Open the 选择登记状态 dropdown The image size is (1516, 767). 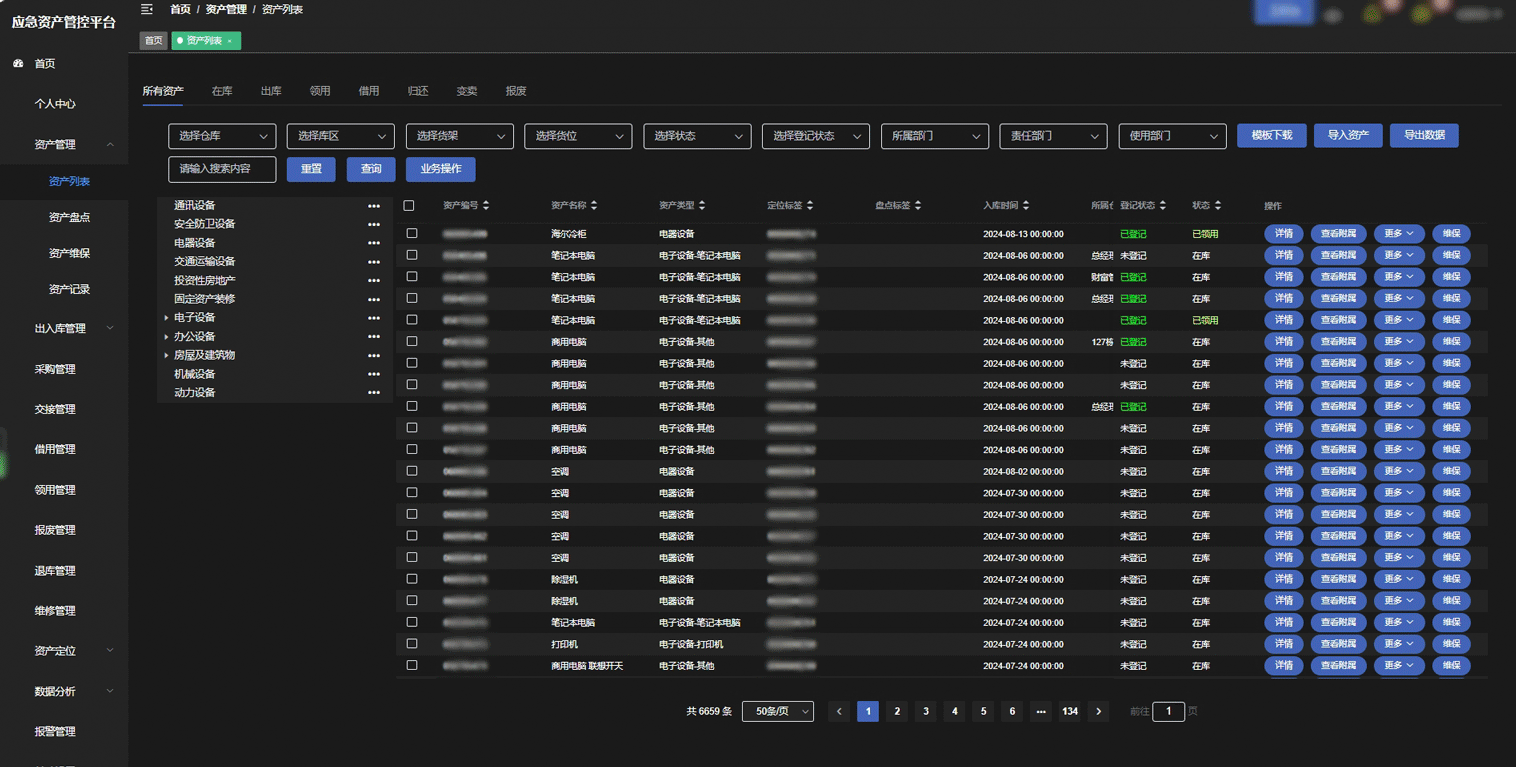pyautogui.click(x=816, y=136)
